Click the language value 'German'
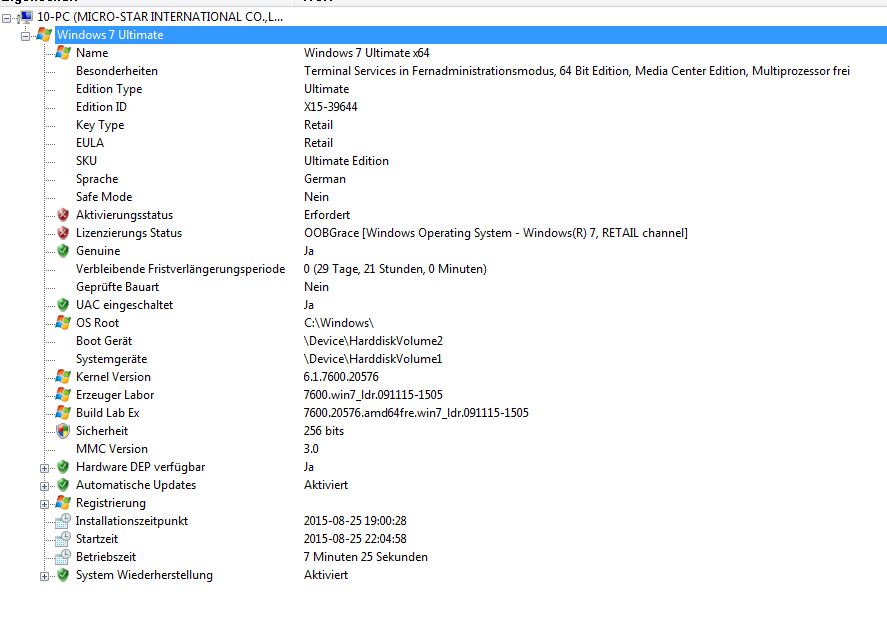 coord(325,179)
